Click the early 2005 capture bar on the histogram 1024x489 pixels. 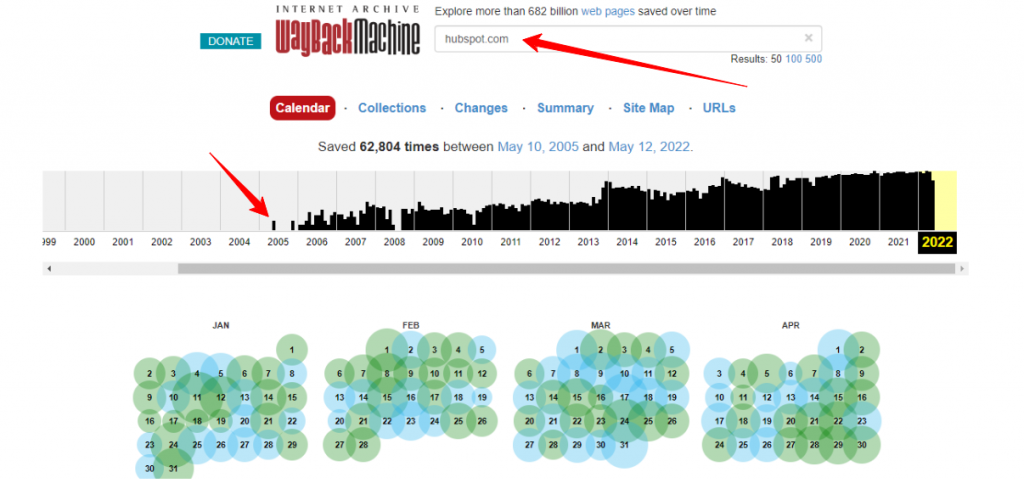(x=274, y=225)
